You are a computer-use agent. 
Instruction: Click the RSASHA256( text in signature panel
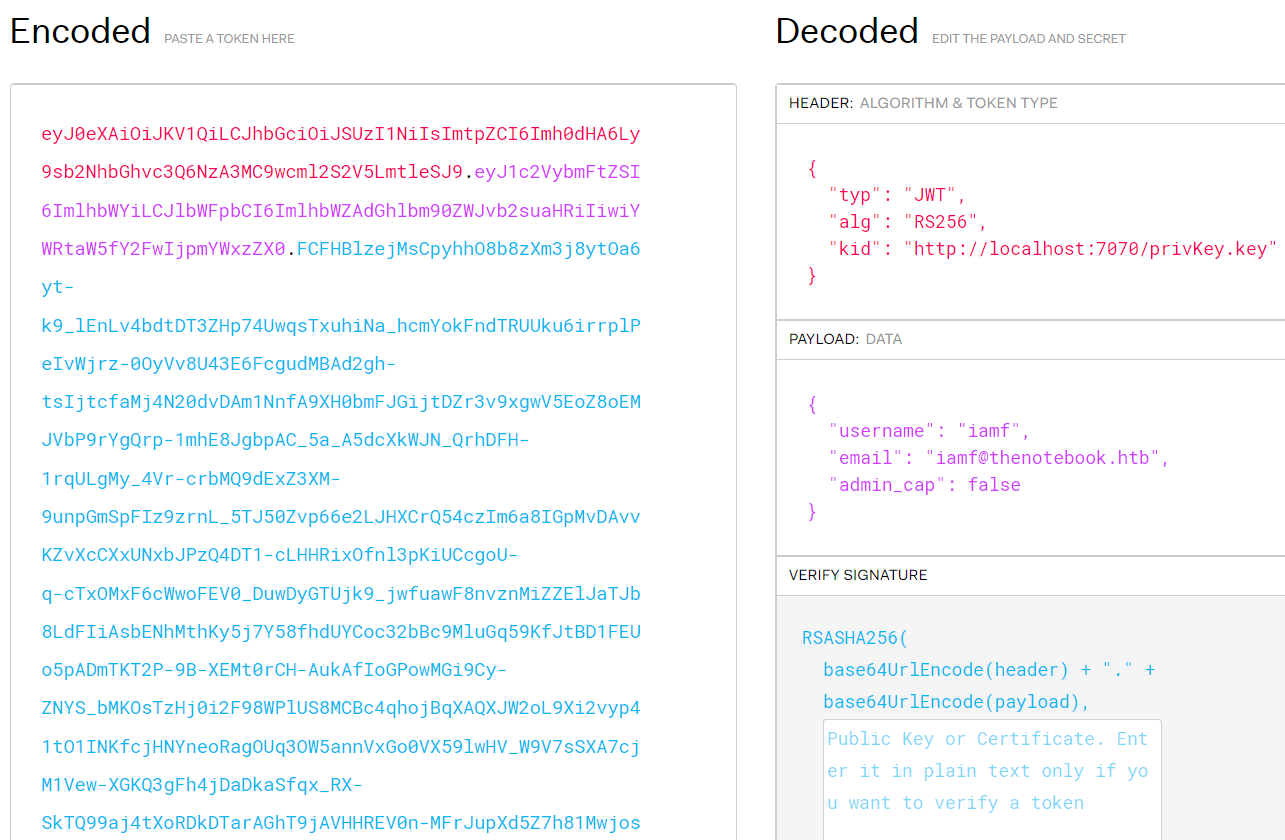855,638
